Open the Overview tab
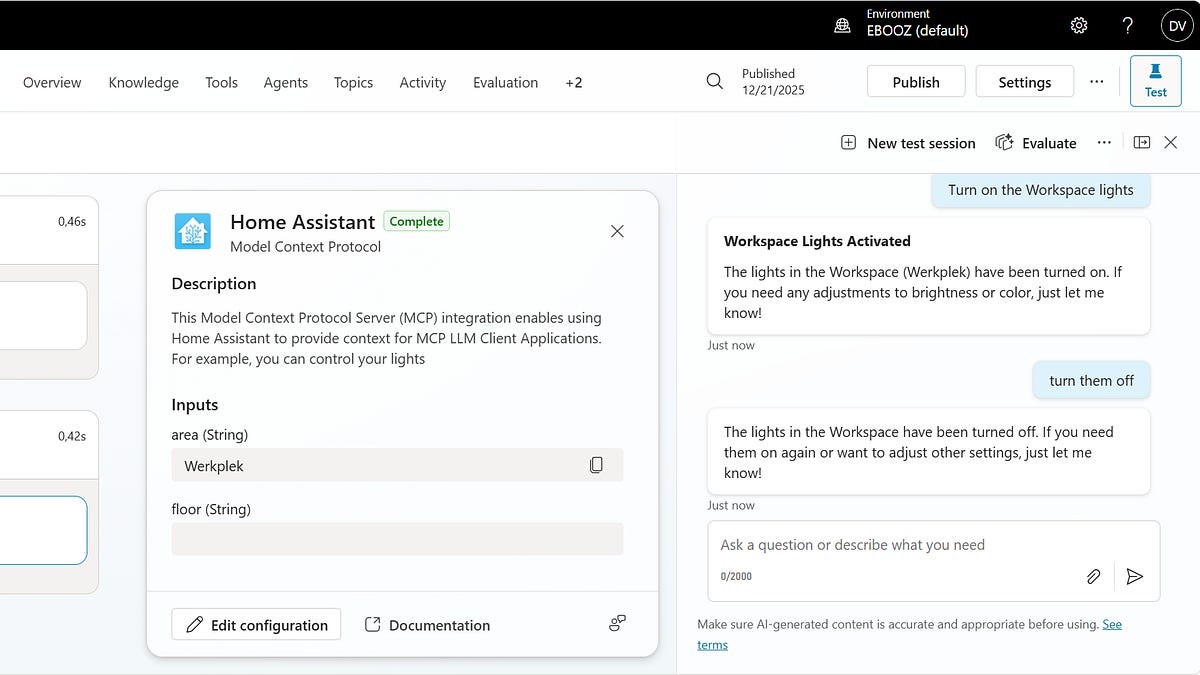1200x675 pixels. pos(52,82)
